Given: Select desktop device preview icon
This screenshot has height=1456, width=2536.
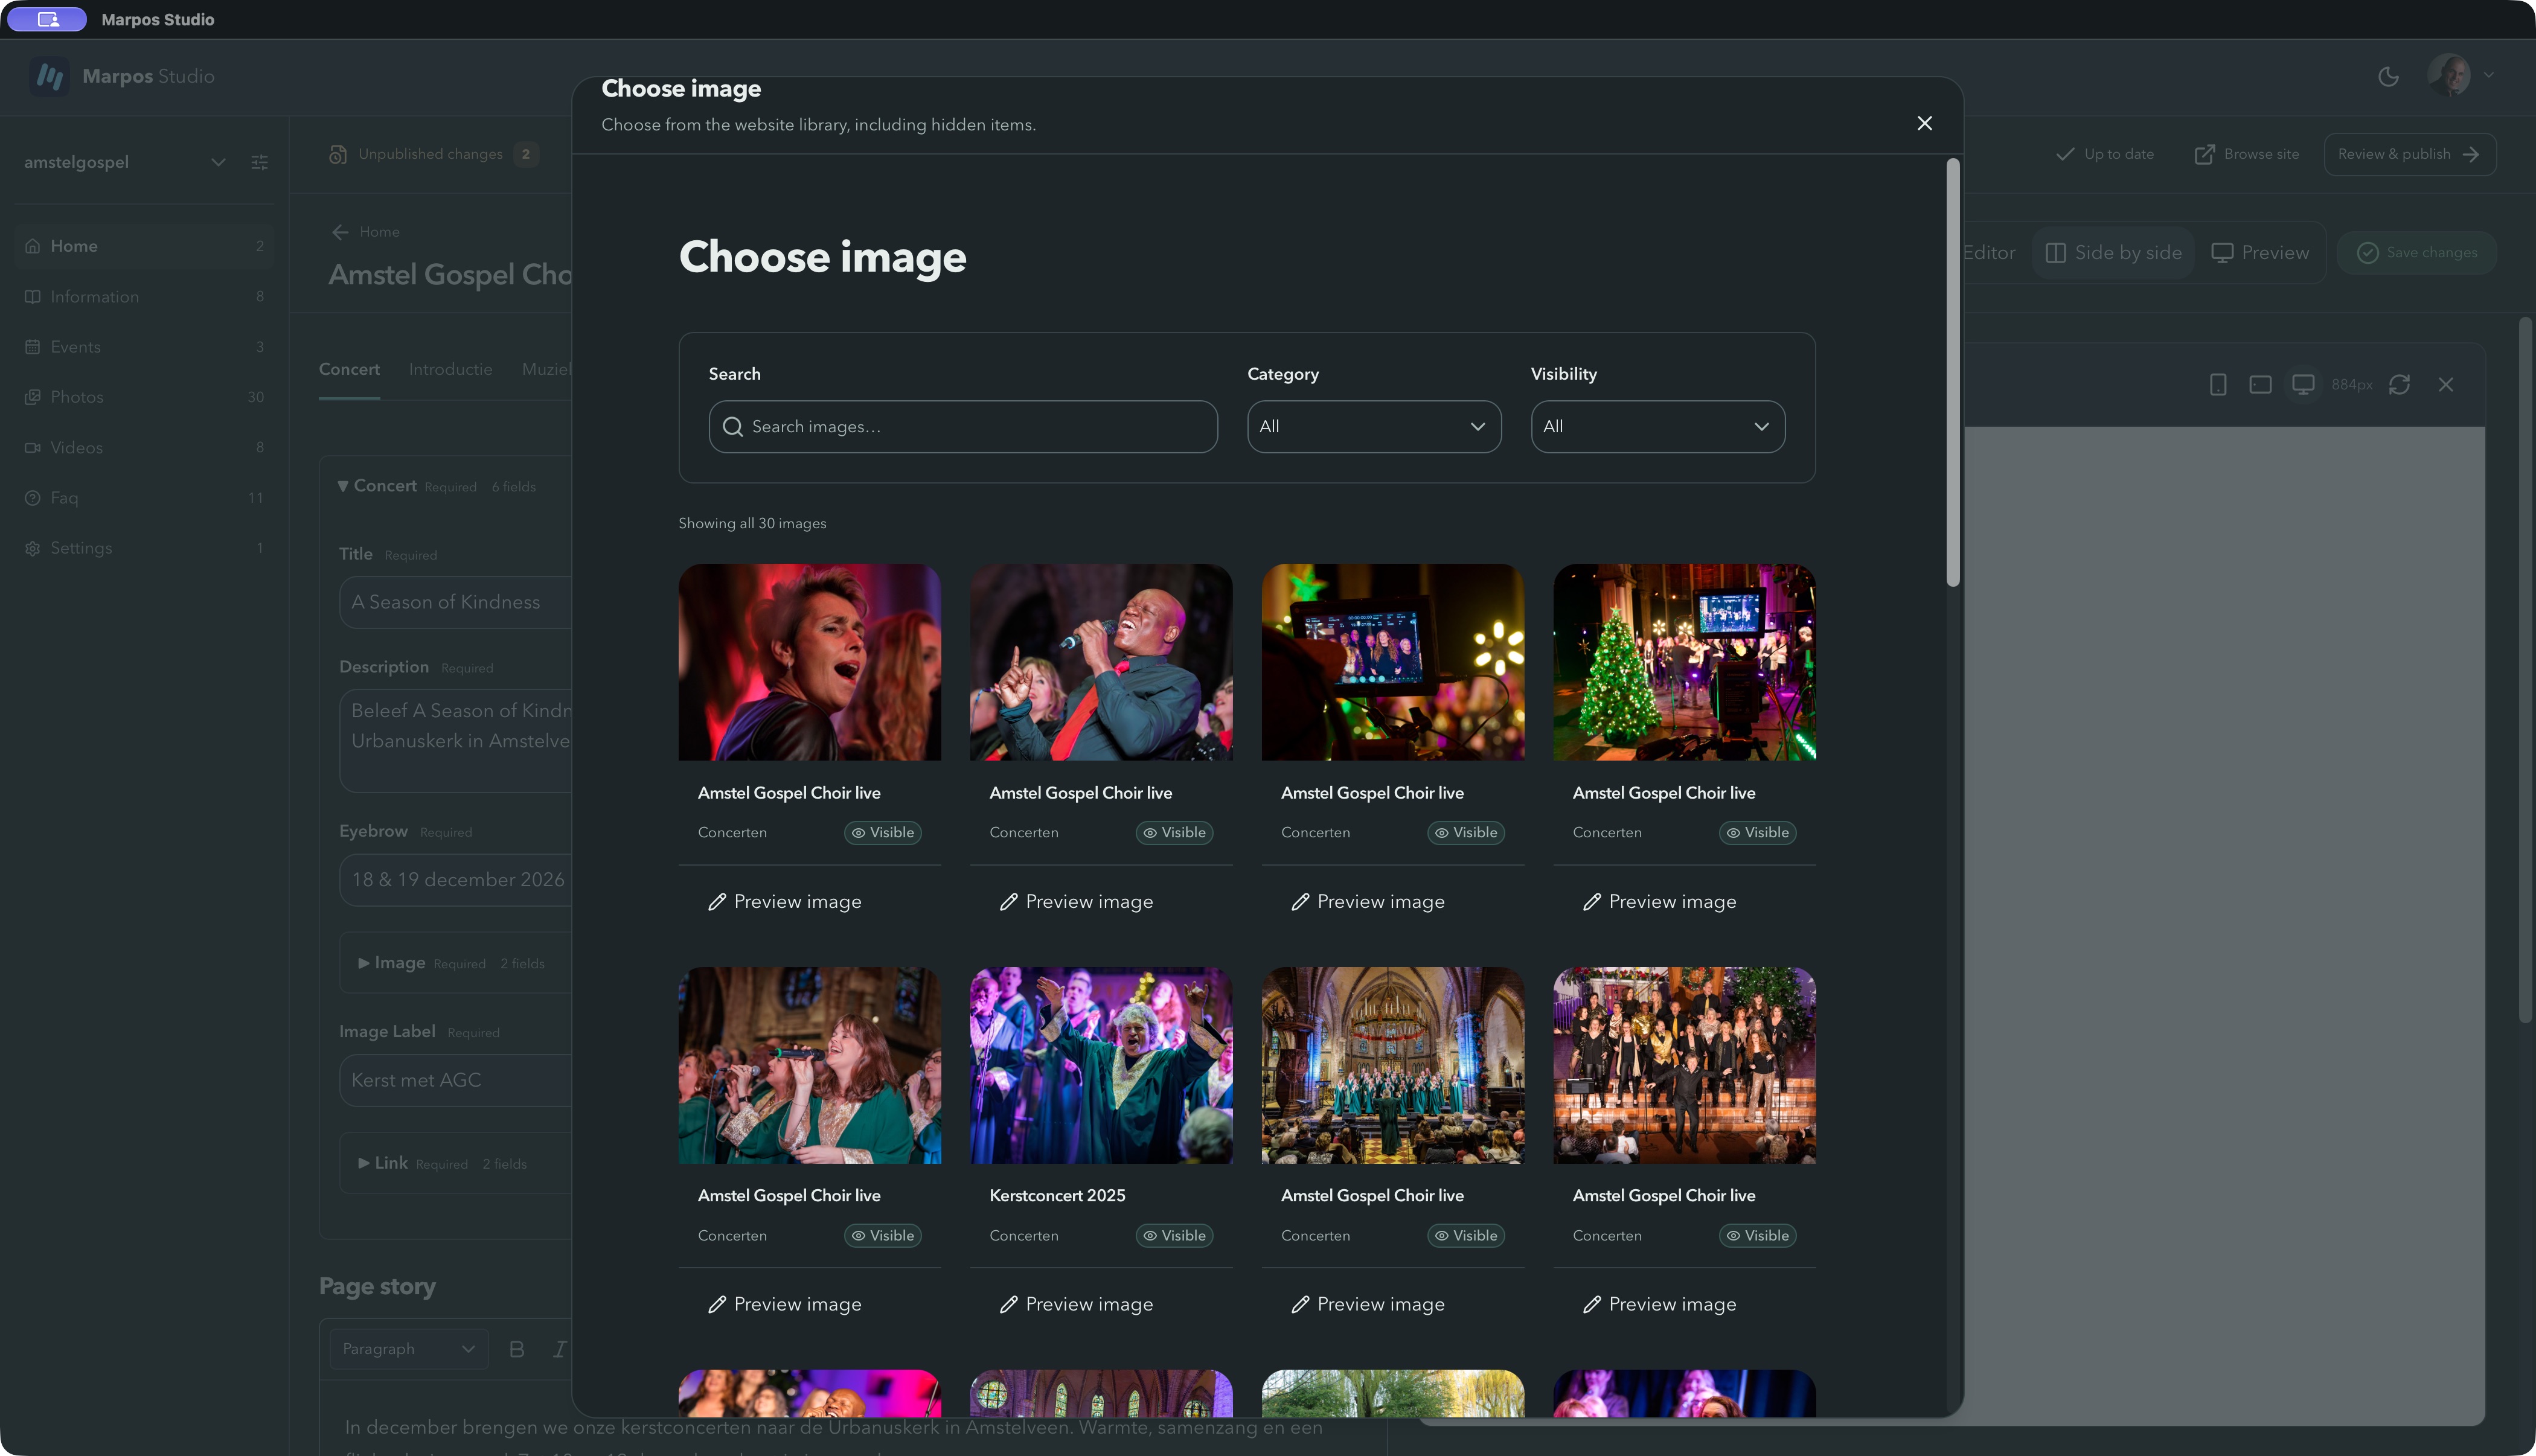Looking at the screenshot, I should click(x=2303, y=385).
